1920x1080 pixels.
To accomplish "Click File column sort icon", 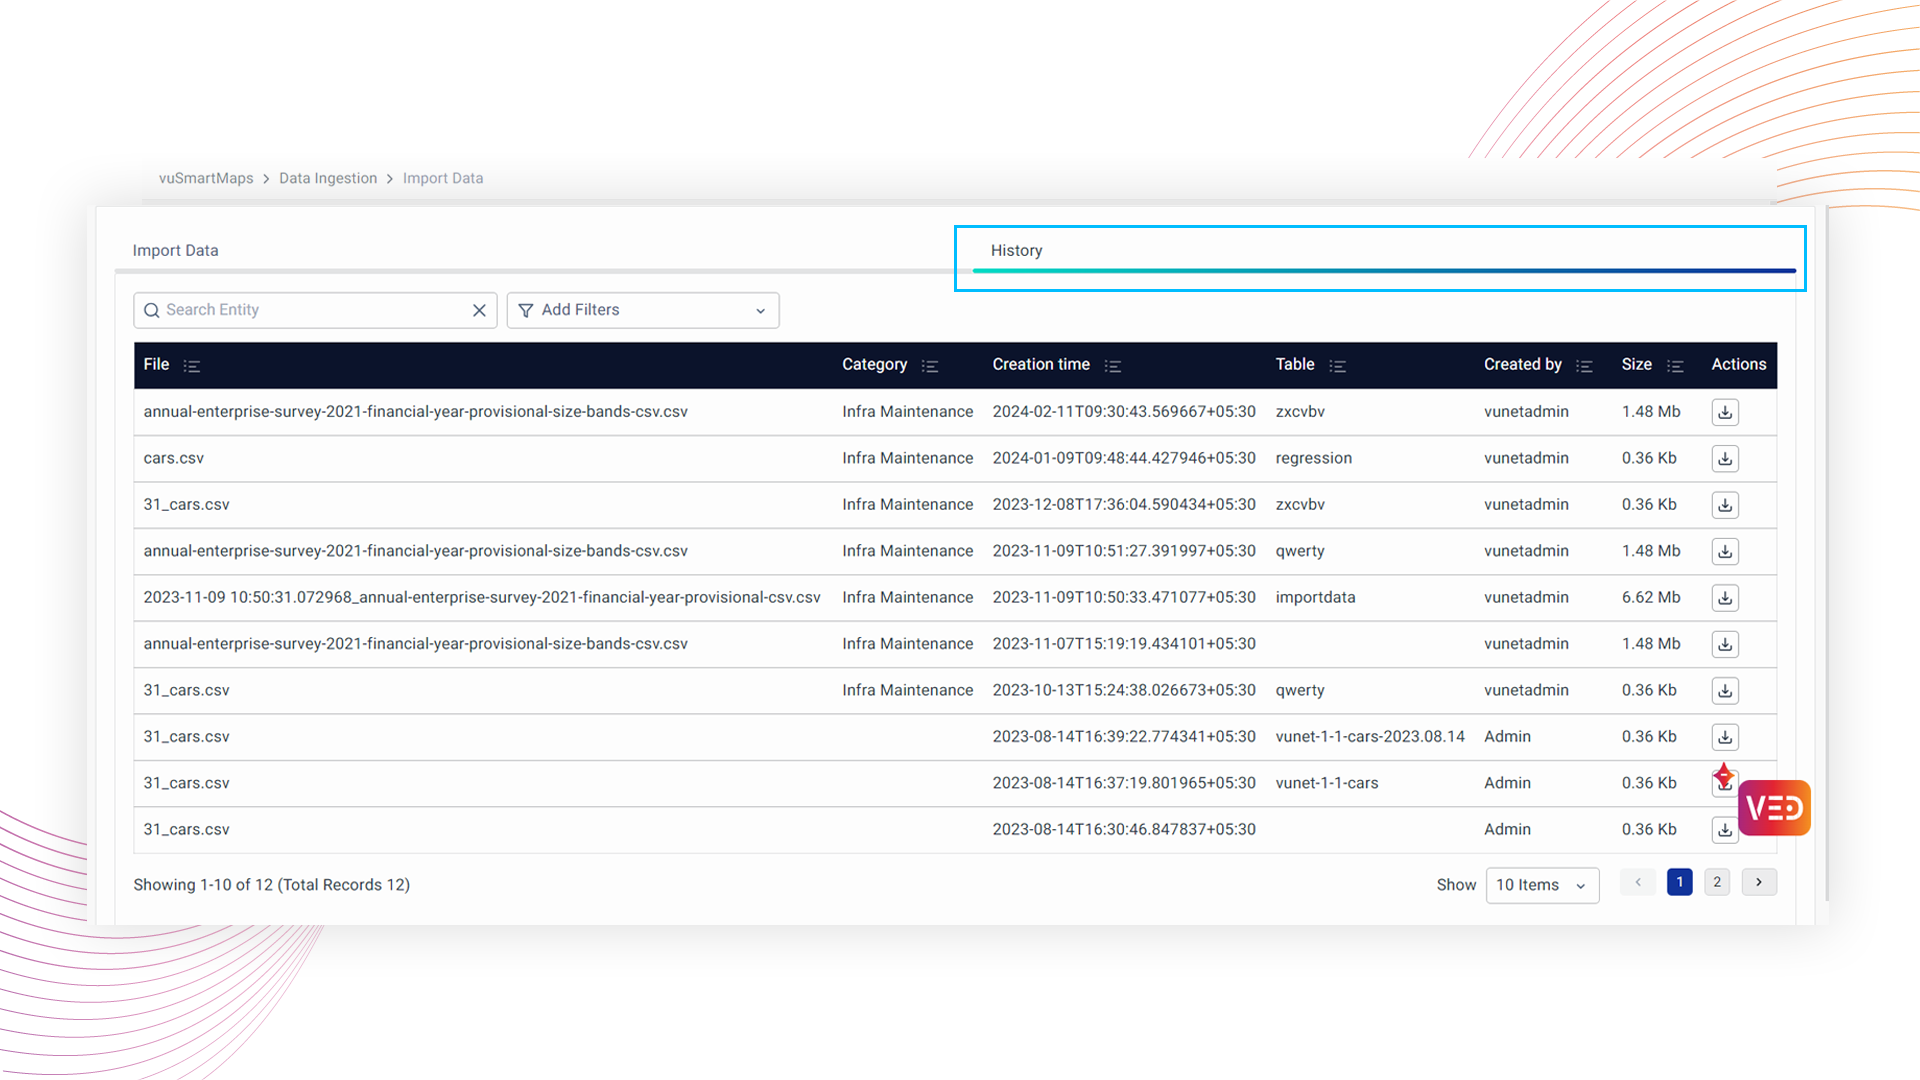I will (x=192, y=366).
